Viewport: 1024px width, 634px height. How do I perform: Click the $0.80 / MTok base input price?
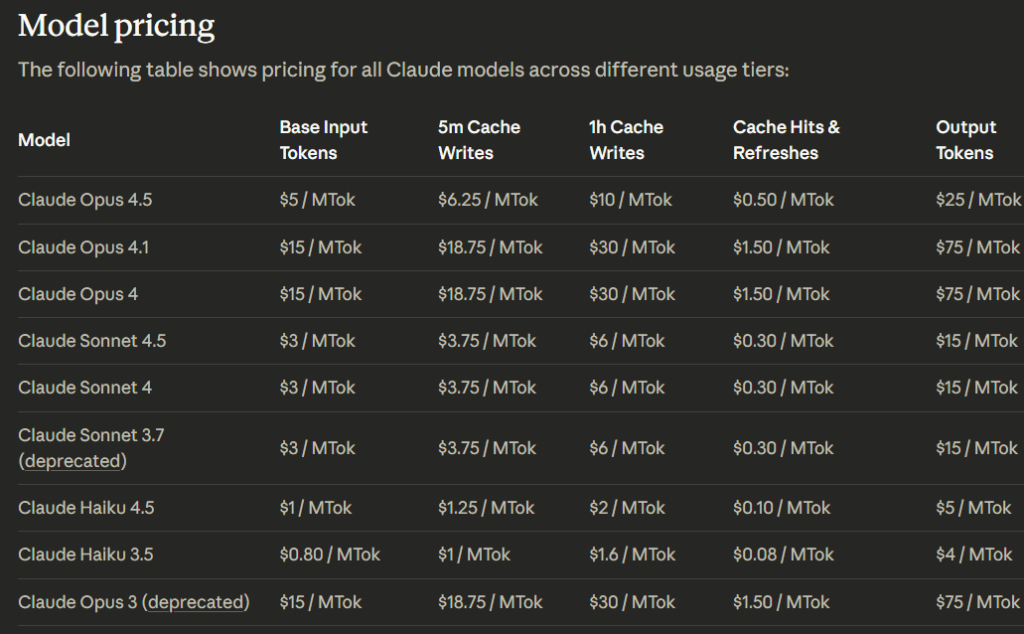(330, 554)
